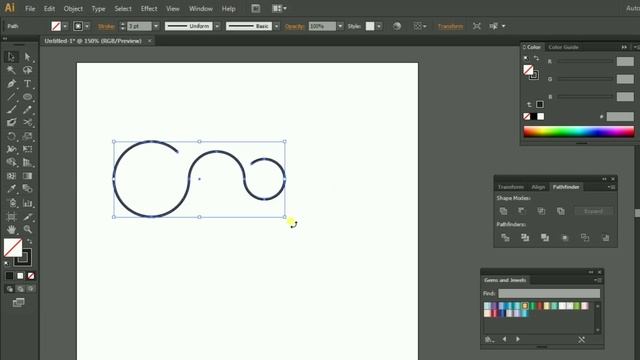Select the Direct Selection tool
The image size is (640, 360).
[27, 57]
